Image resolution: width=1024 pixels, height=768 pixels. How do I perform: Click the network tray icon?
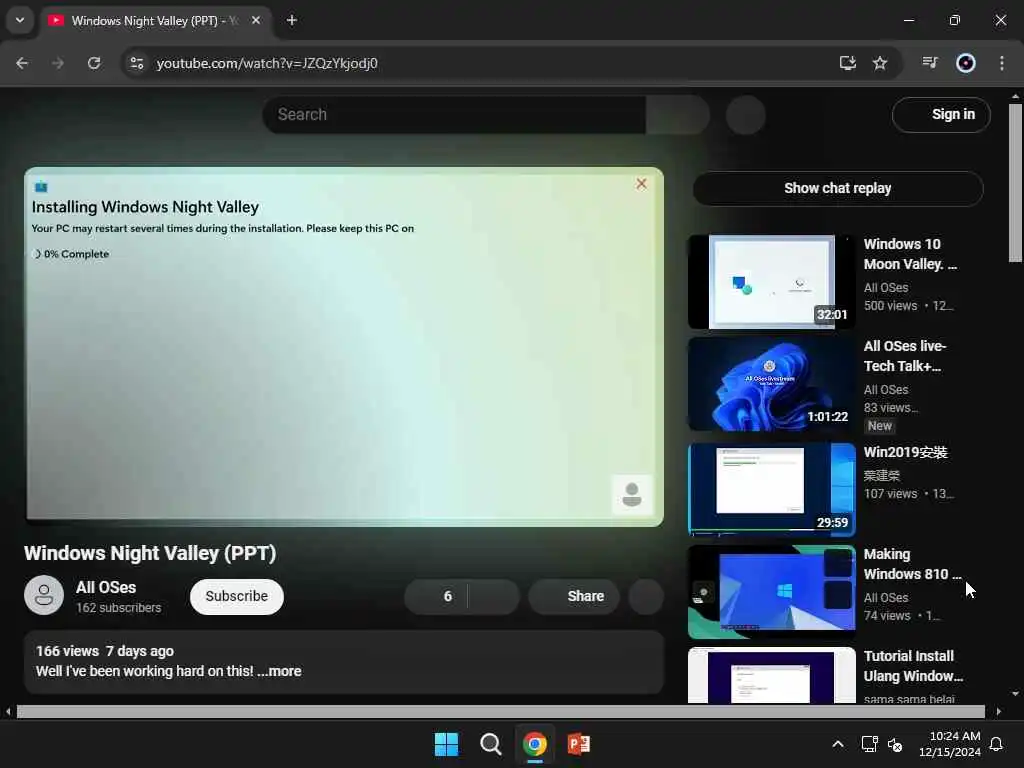[869, 744]
